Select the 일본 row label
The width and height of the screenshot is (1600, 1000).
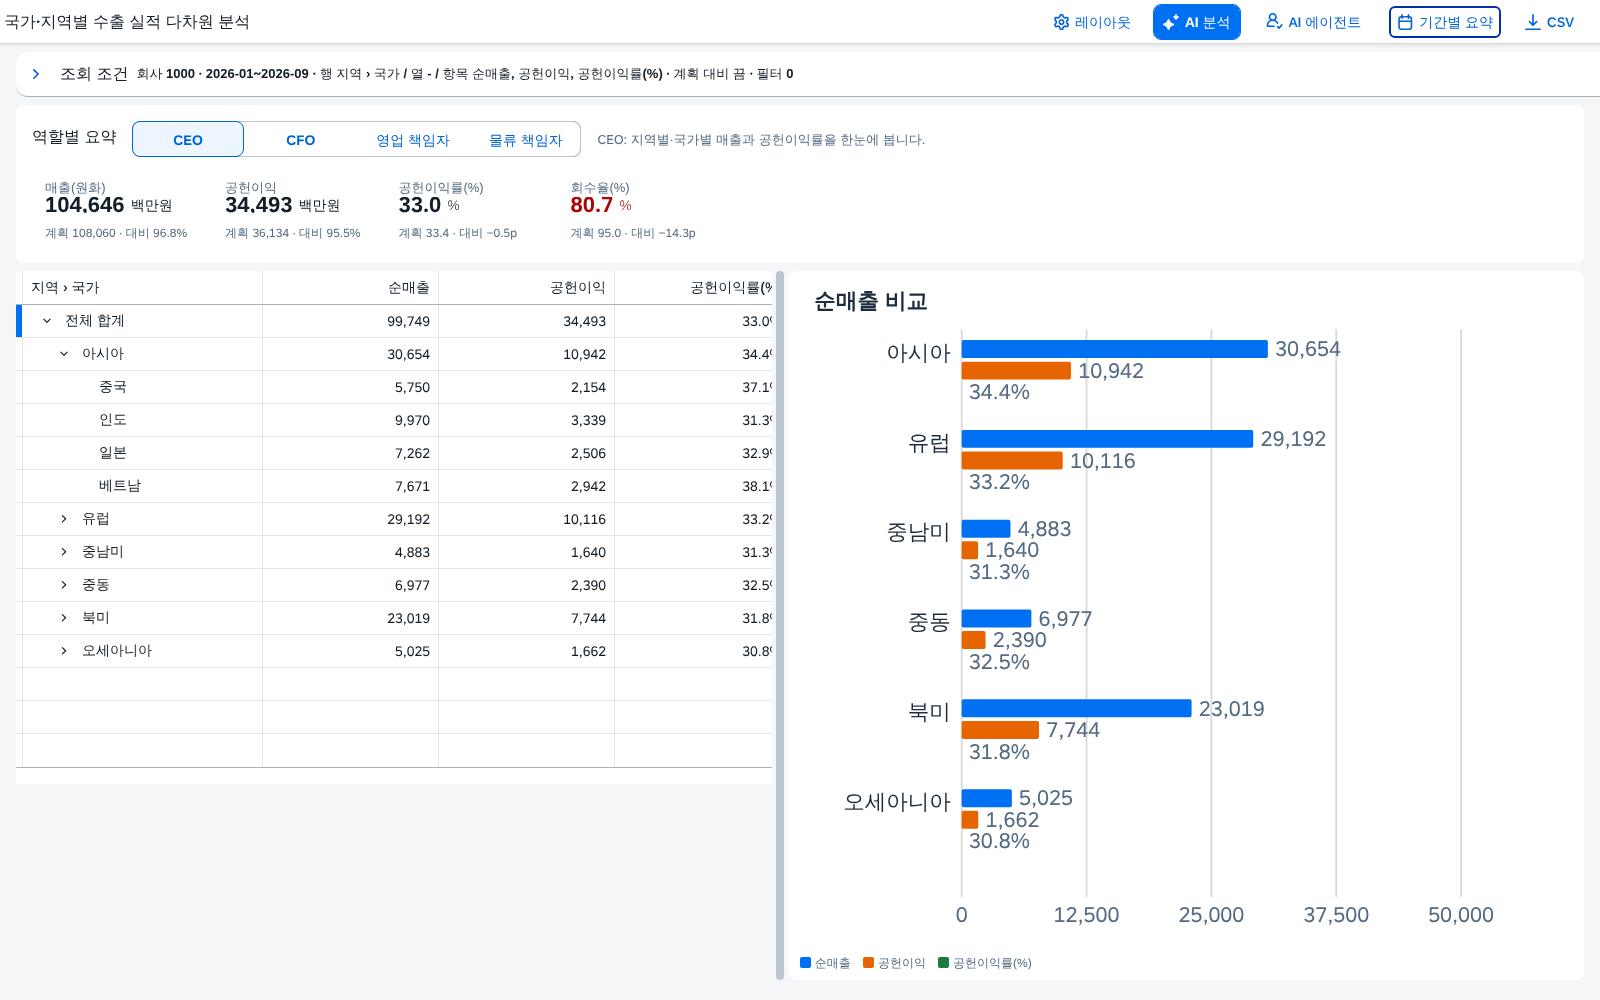tap(112, 453)
